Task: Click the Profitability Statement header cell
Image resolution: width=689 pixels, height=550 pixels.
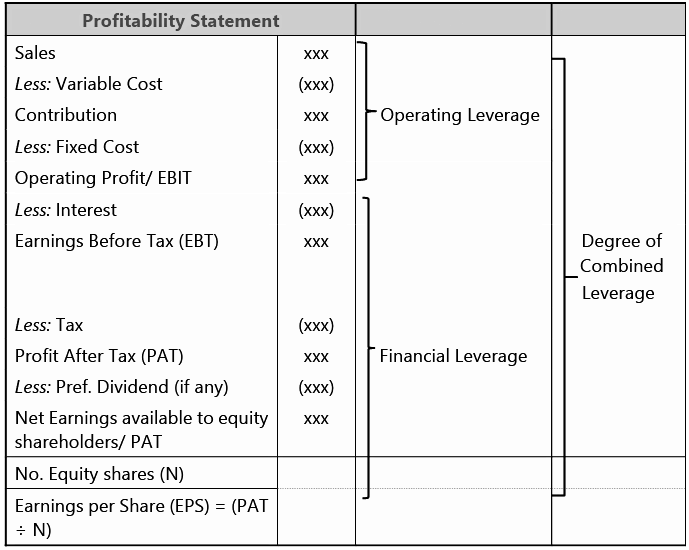Action: (180, 20)
